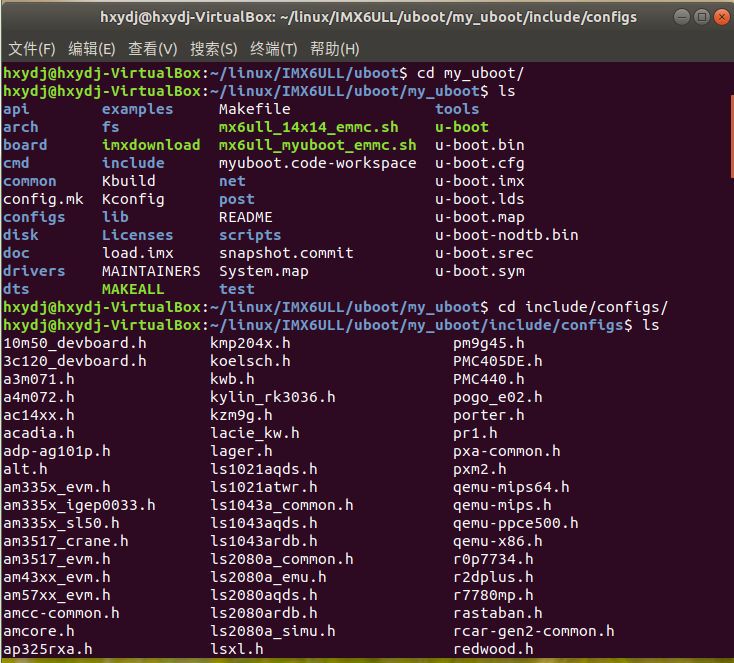The width and height of the screenshot is (734, 663).
Task: Click the 'api' directory name
Action: click(16, 109)
